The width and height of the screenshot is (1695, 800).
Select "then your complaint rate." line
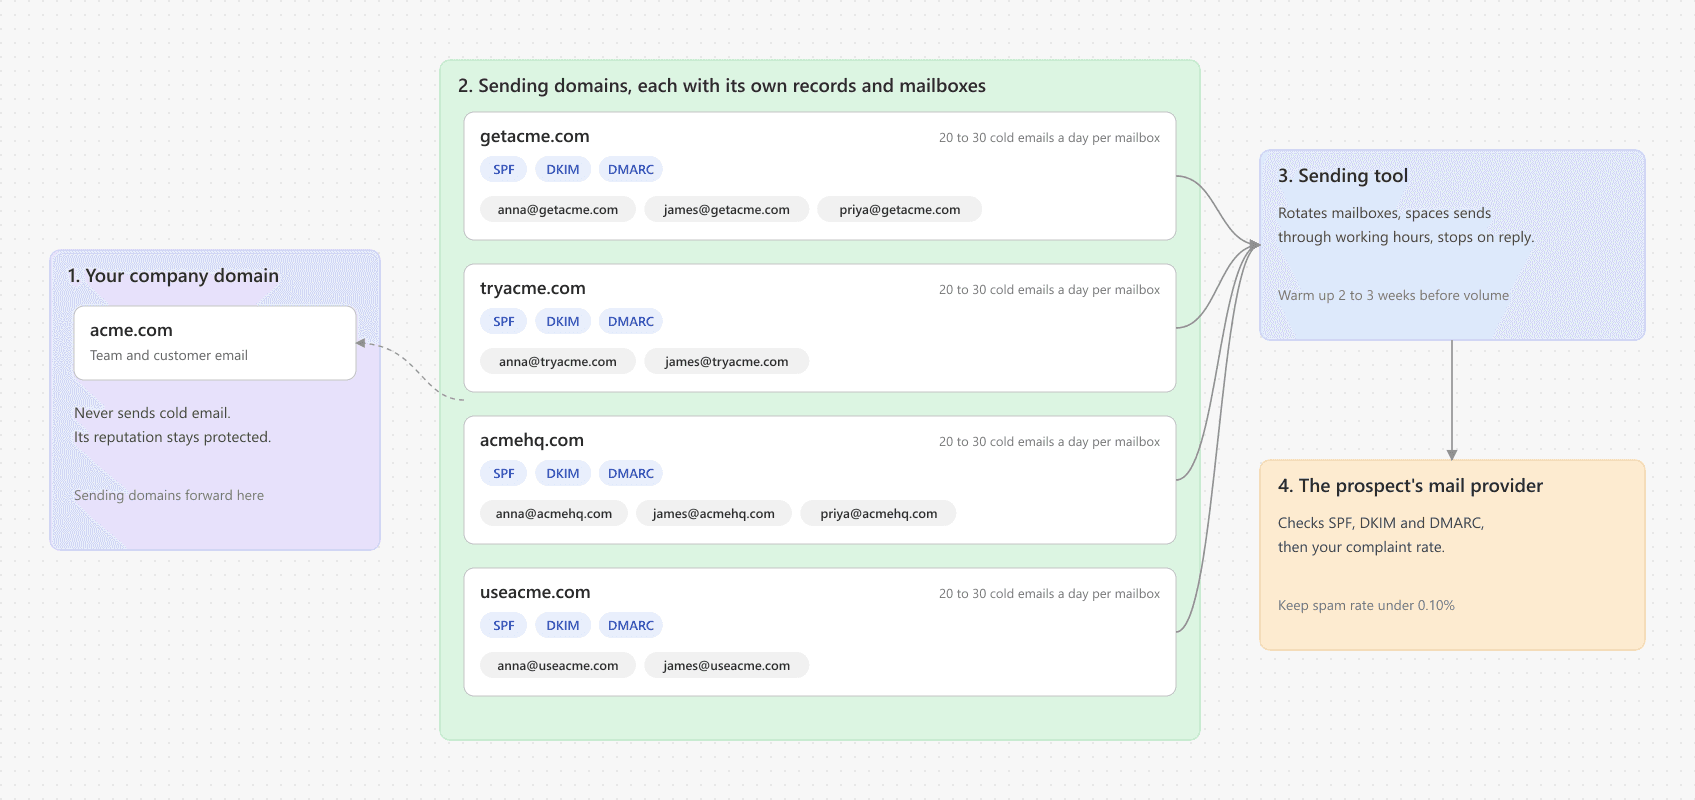(1361, 547)
